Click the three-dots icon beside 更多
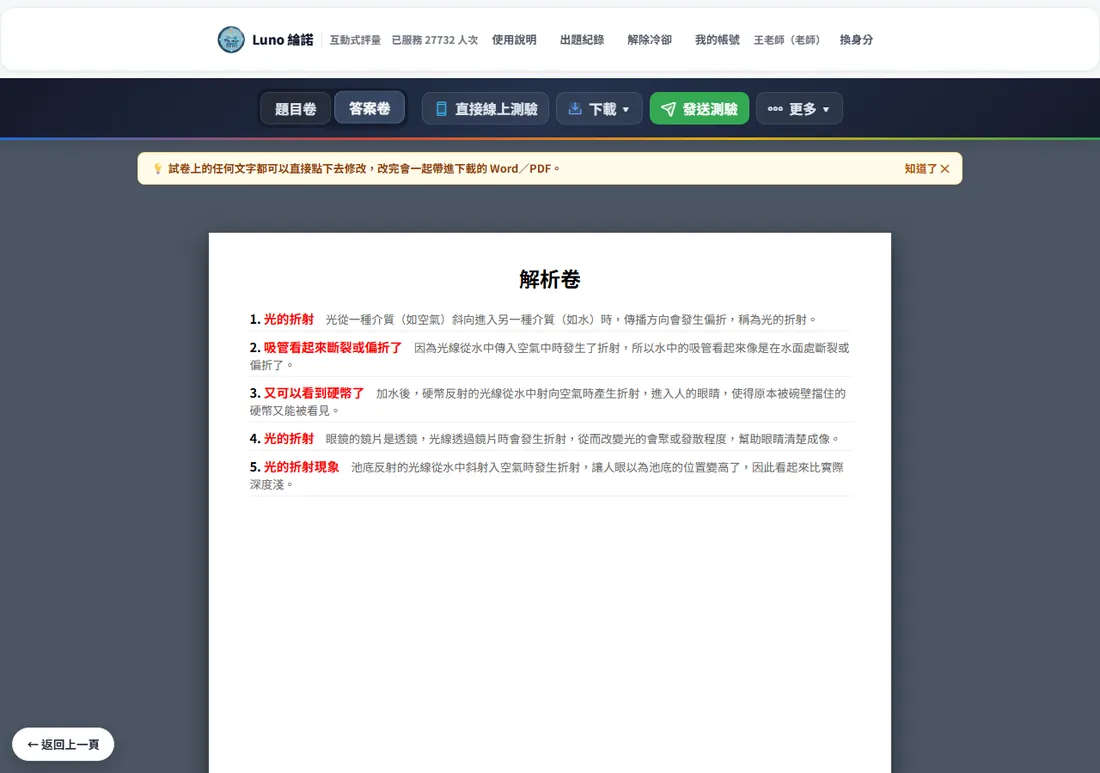1100x773 pixels. [775, 109]
